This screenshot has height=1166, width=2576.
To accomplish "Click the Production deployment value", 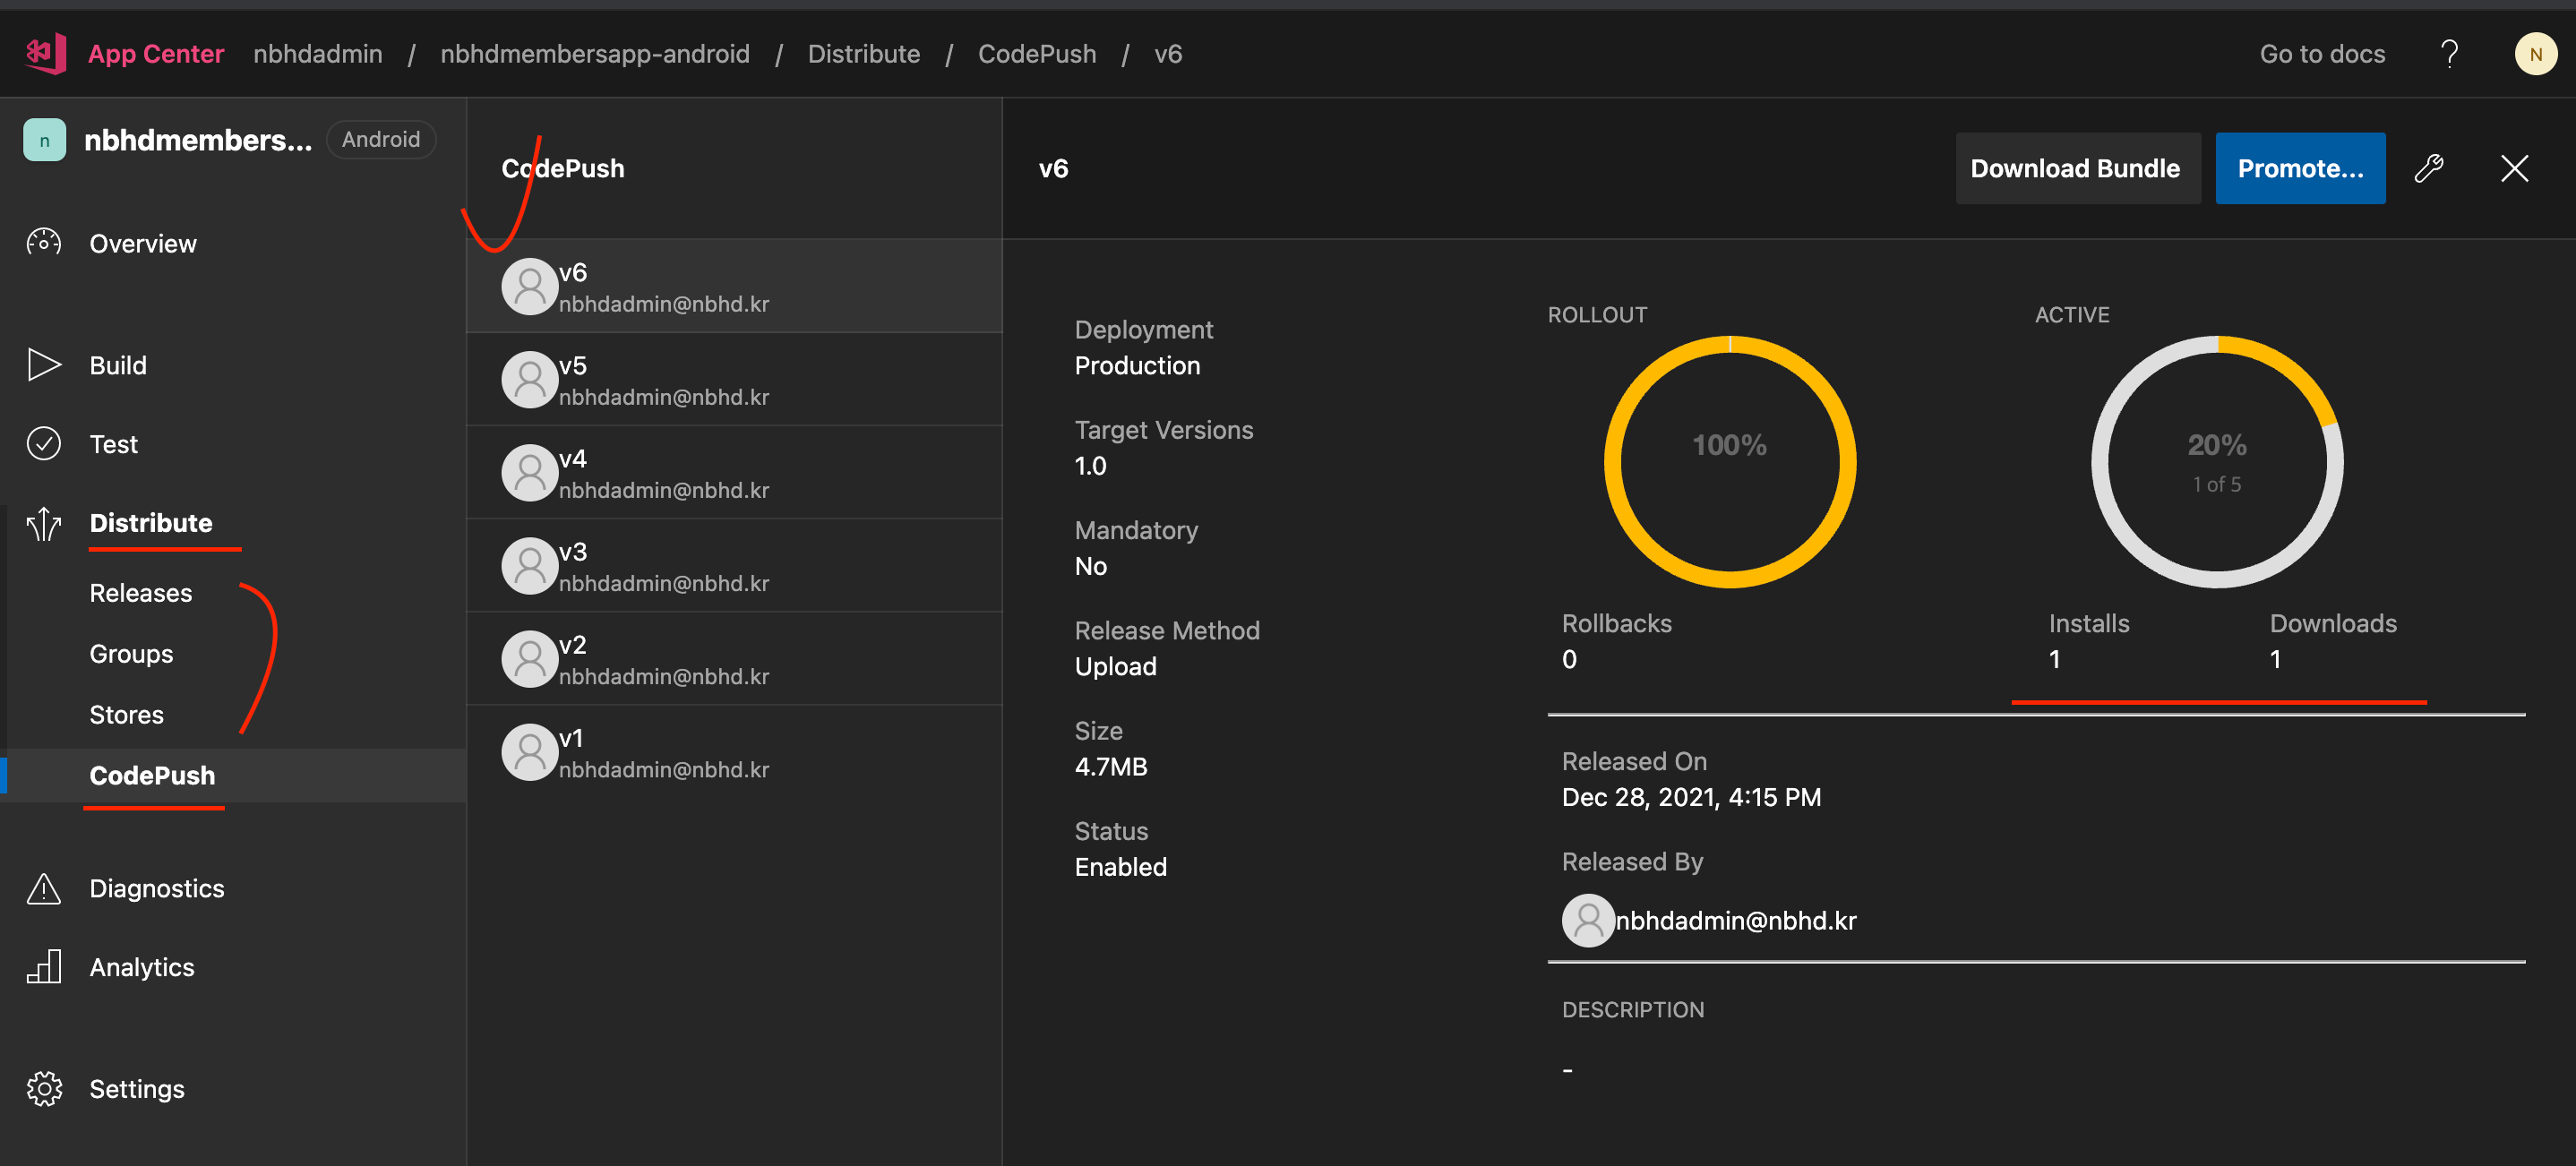I will (x=1137, y=366).
